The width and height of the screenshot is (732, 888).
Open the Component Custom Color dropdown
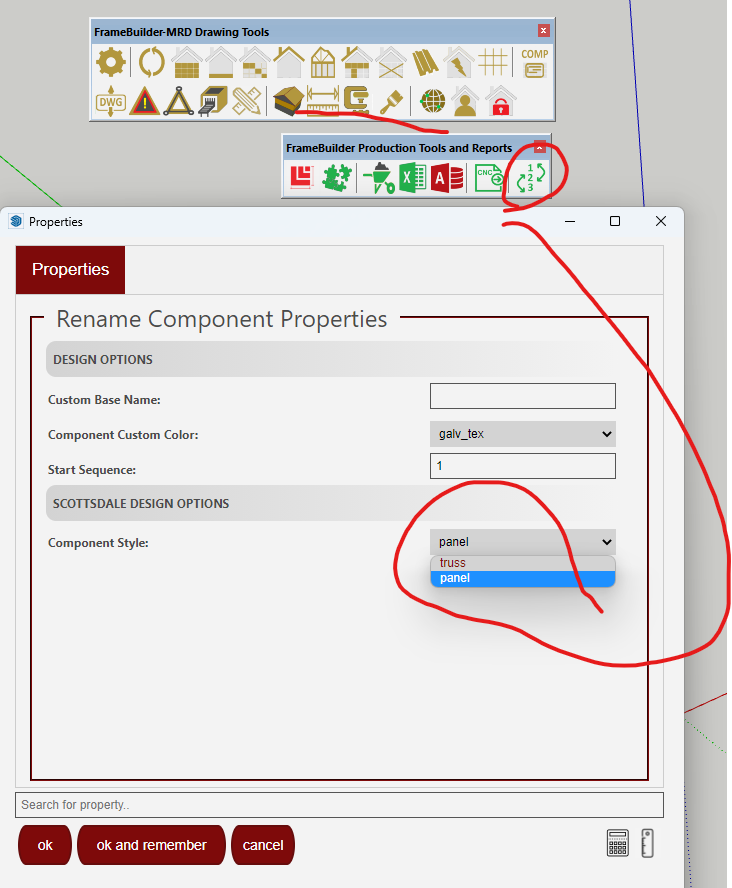(x=523, y=434)
